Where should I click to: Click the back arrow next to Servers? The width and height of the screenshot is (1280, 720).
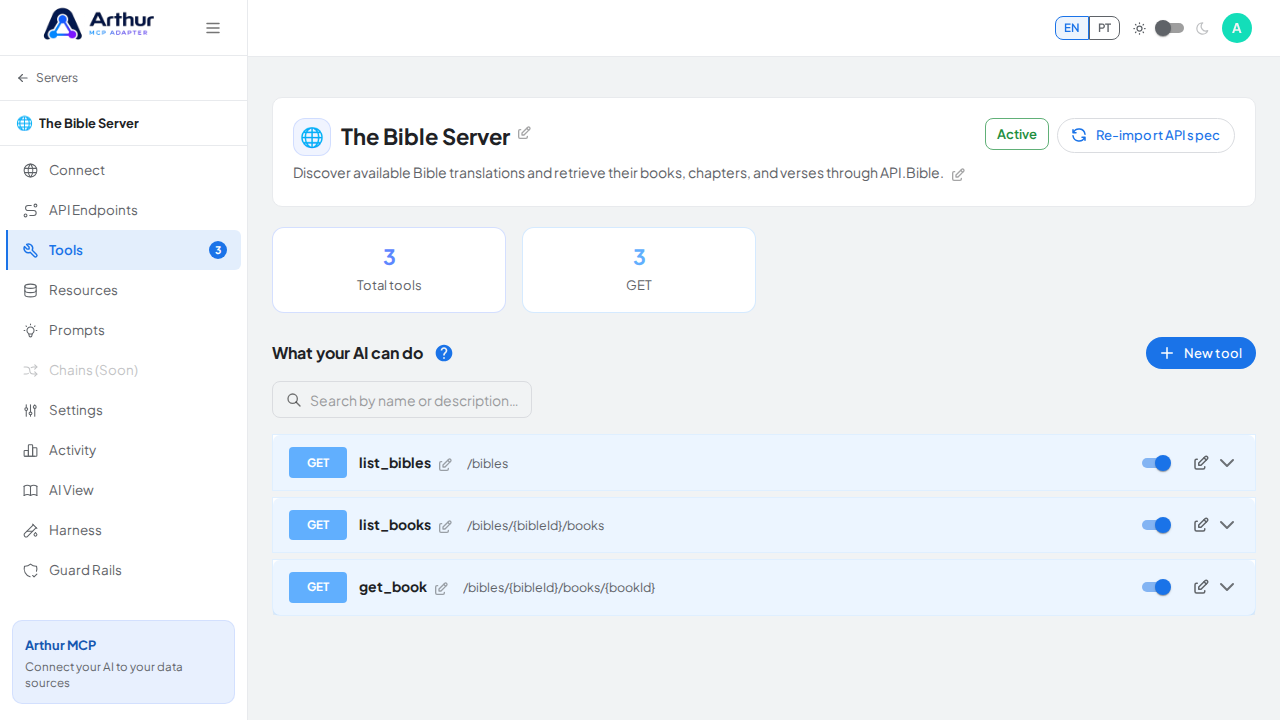point(23,78)
